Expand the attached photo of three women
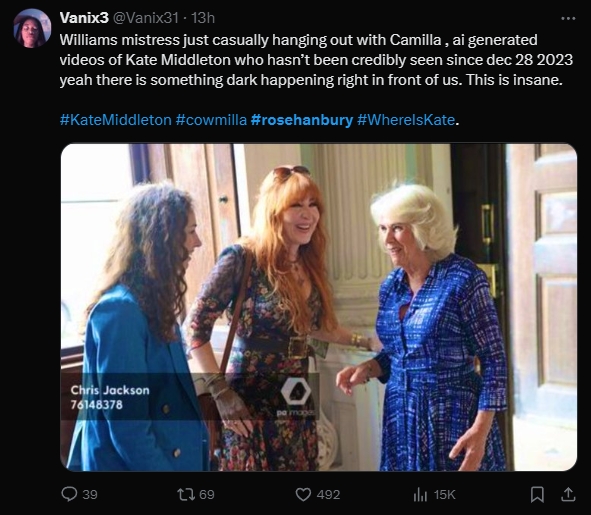Viewport: 591px width, 515px height. tap(318, 307)
